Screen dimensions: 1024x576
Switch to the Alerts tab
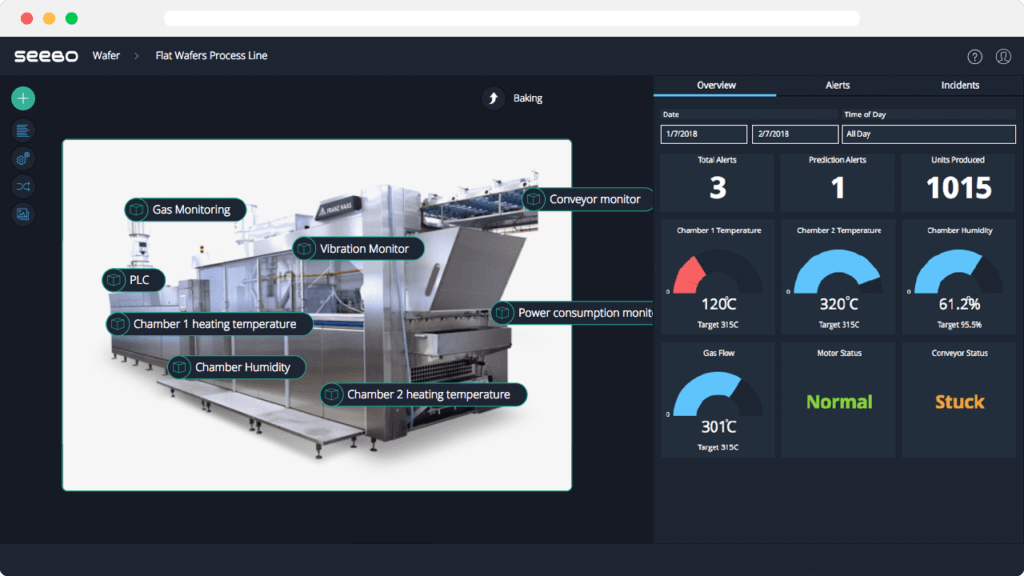click(x=838, y=85)
